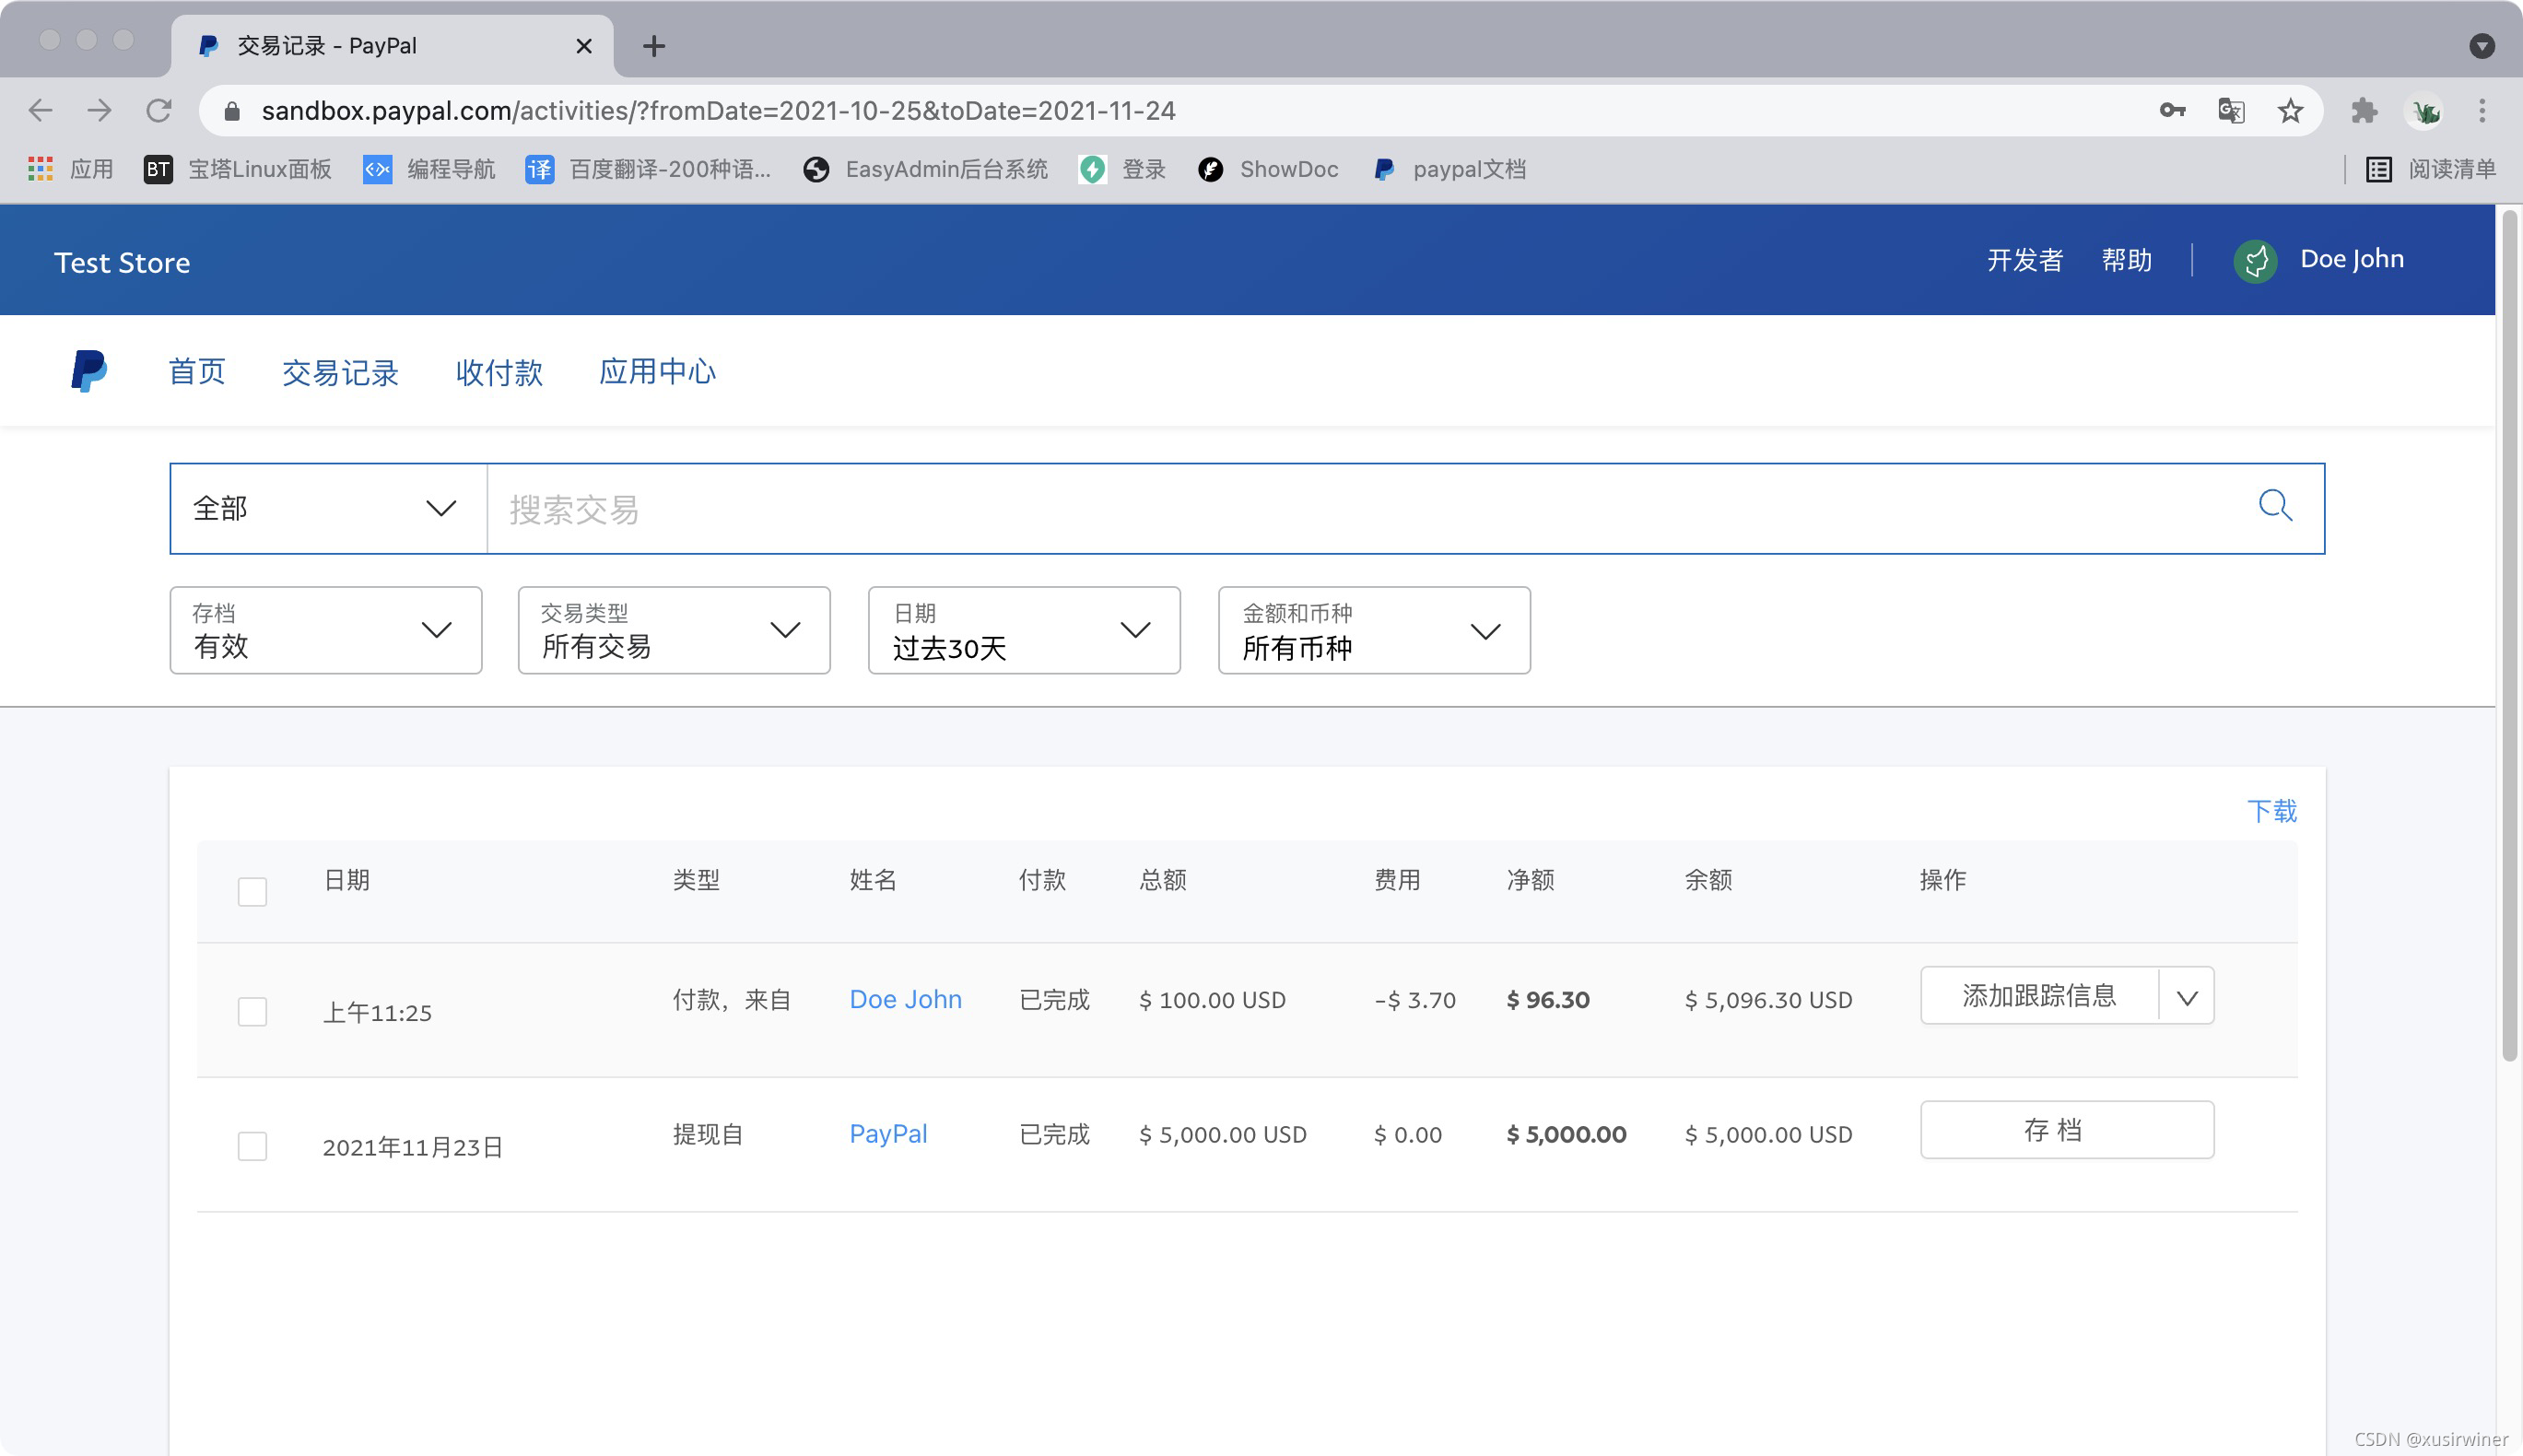
Task: Open the 开发者 header link
Action: point(2025,260)
